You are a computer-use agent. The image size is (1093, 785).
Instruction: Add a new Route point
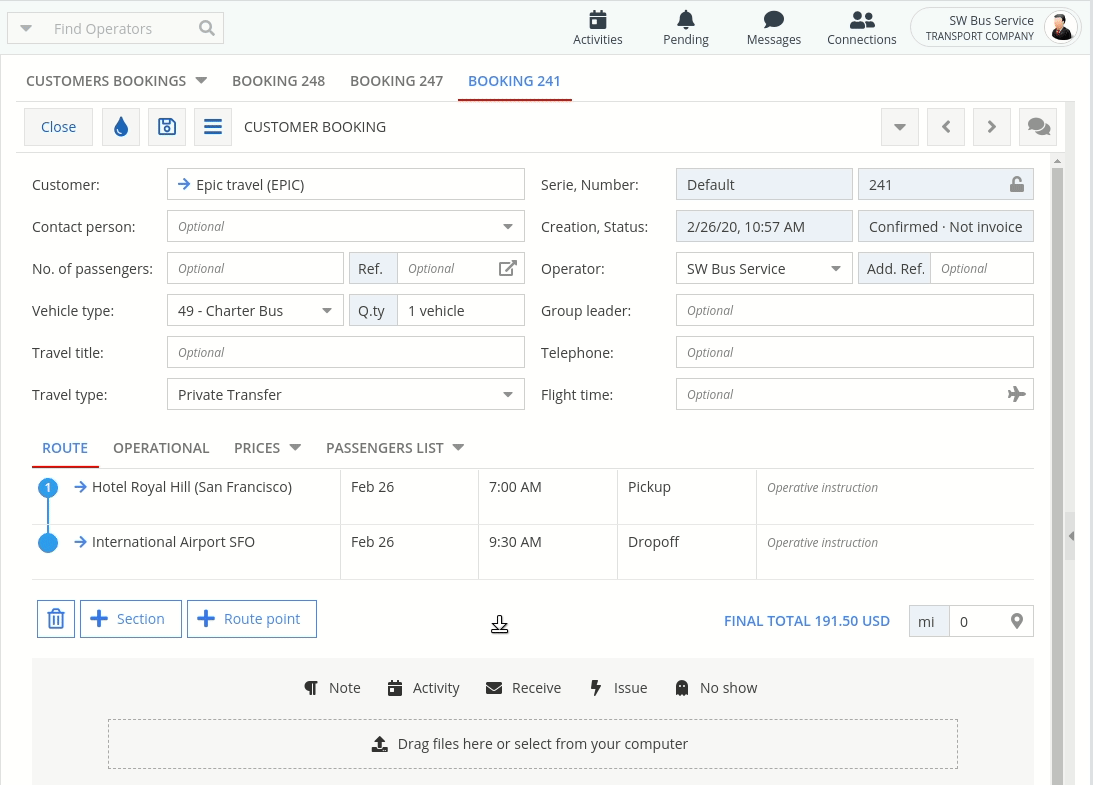pyautogui.click(x=252, y=619)
